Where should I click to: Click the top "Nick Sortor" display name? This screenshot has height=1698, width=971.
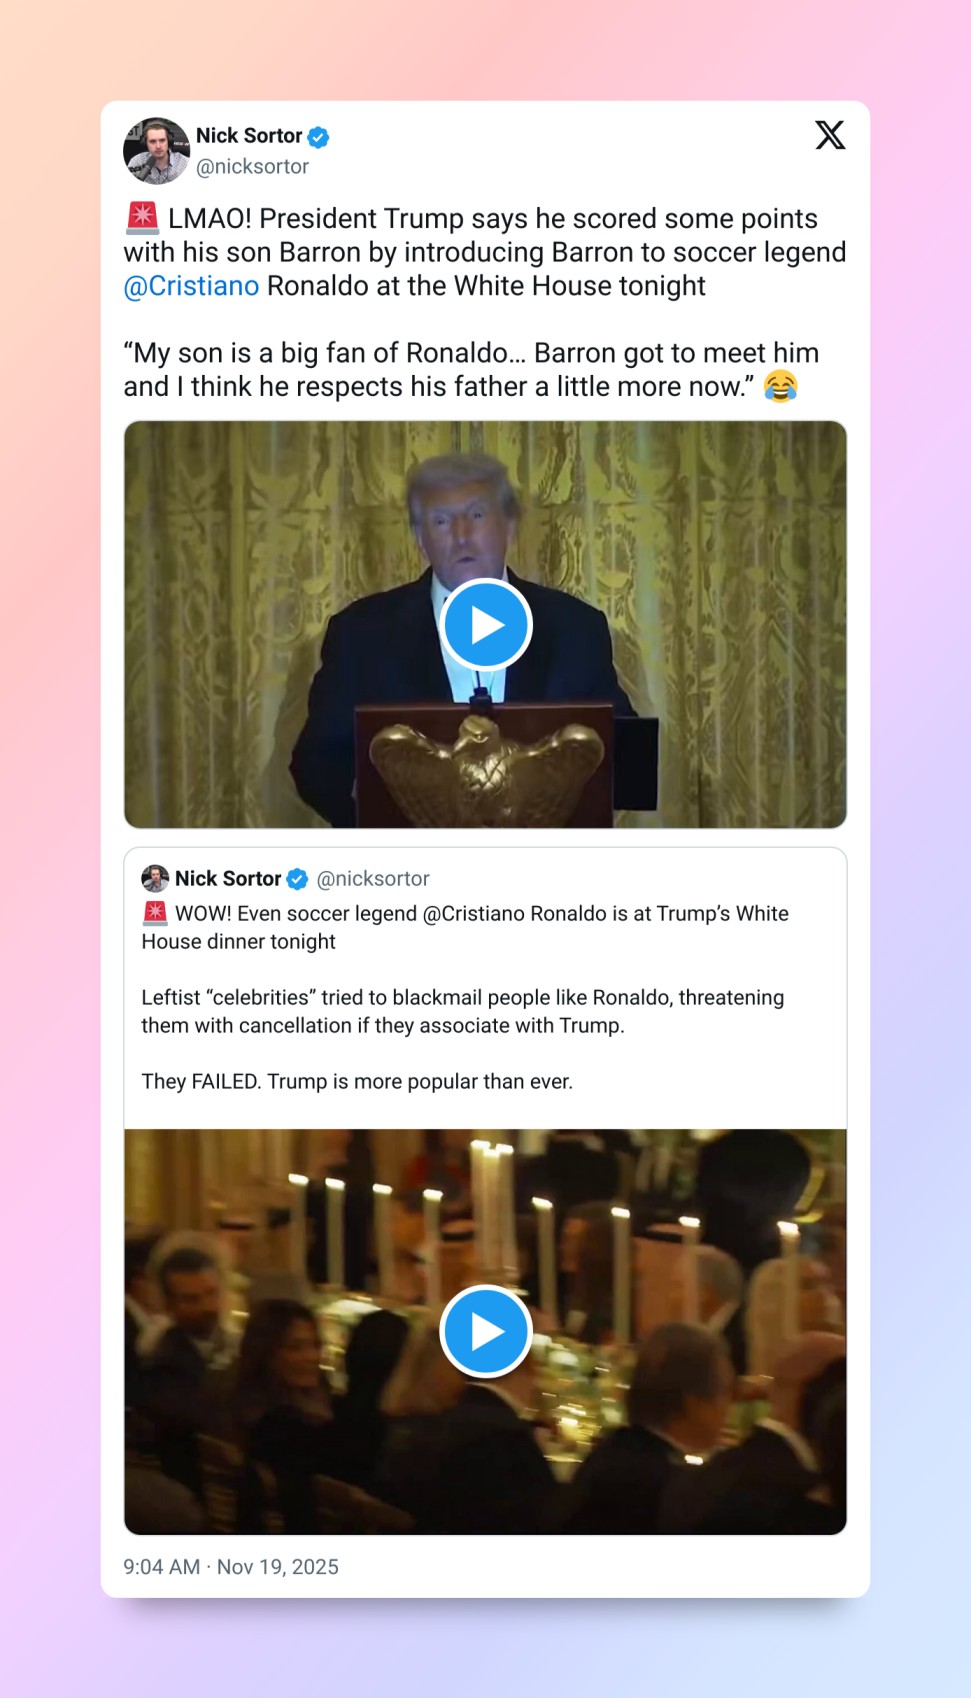click(x=249, y=136)
